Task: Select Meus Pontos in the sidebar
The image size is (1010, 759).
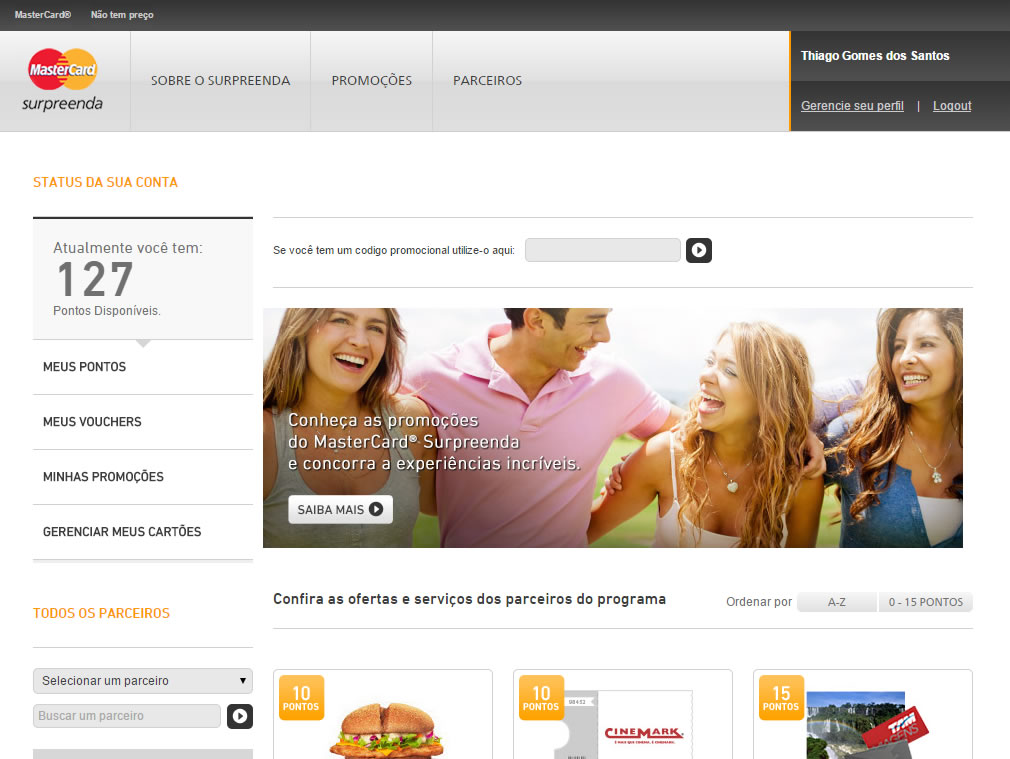Action: [x=143, y=367]
